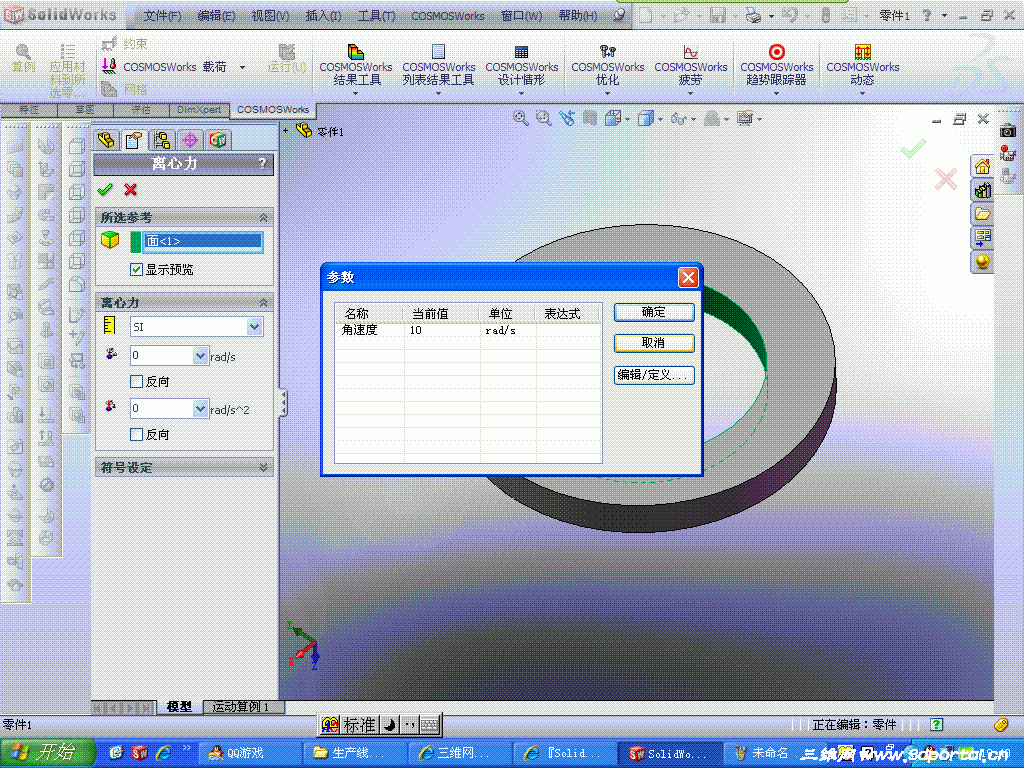Open the FeatureManager design tree tab icon
This screenshot has width=1024, height=768.
click(106, 140)
